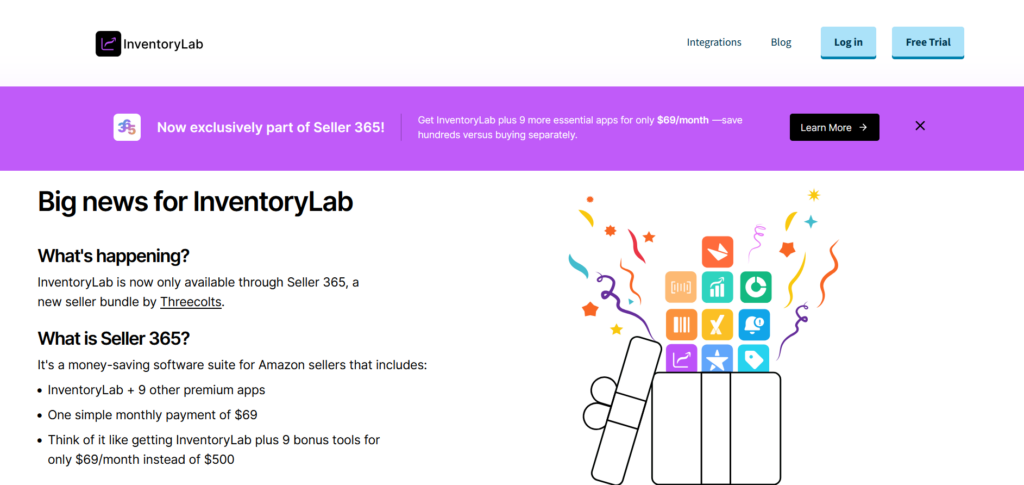The image size is (1024, 485).
Task: Click the Seller 365 banner logo
Action: (x=127, y=127)
